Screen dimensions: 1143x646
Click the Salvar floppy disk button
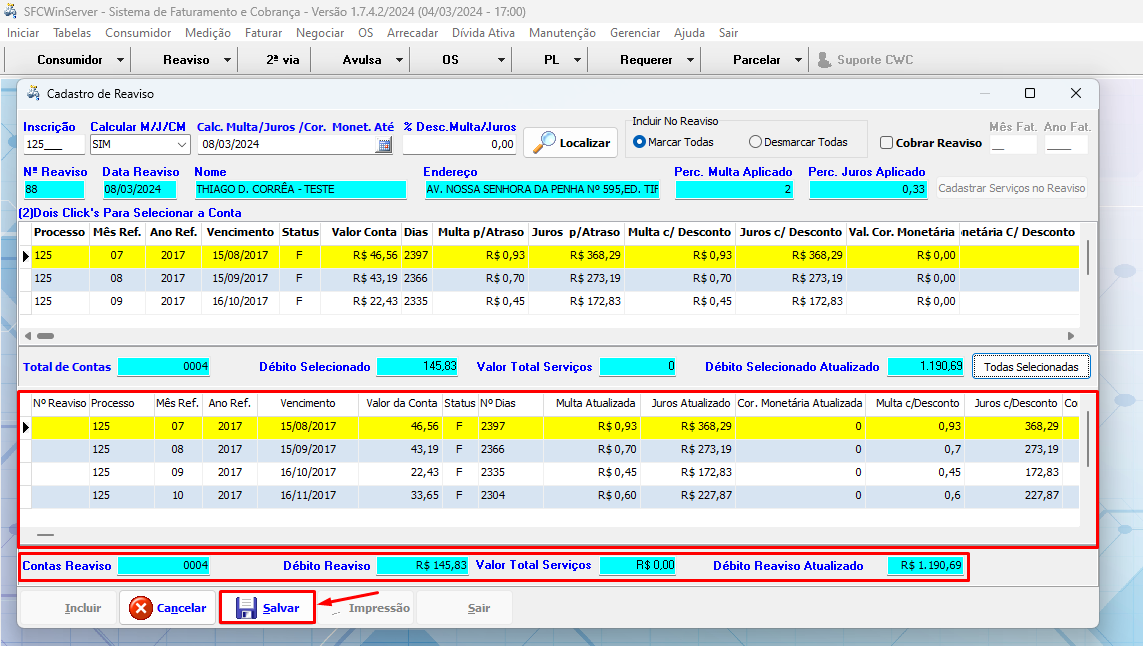click(268, 608)
